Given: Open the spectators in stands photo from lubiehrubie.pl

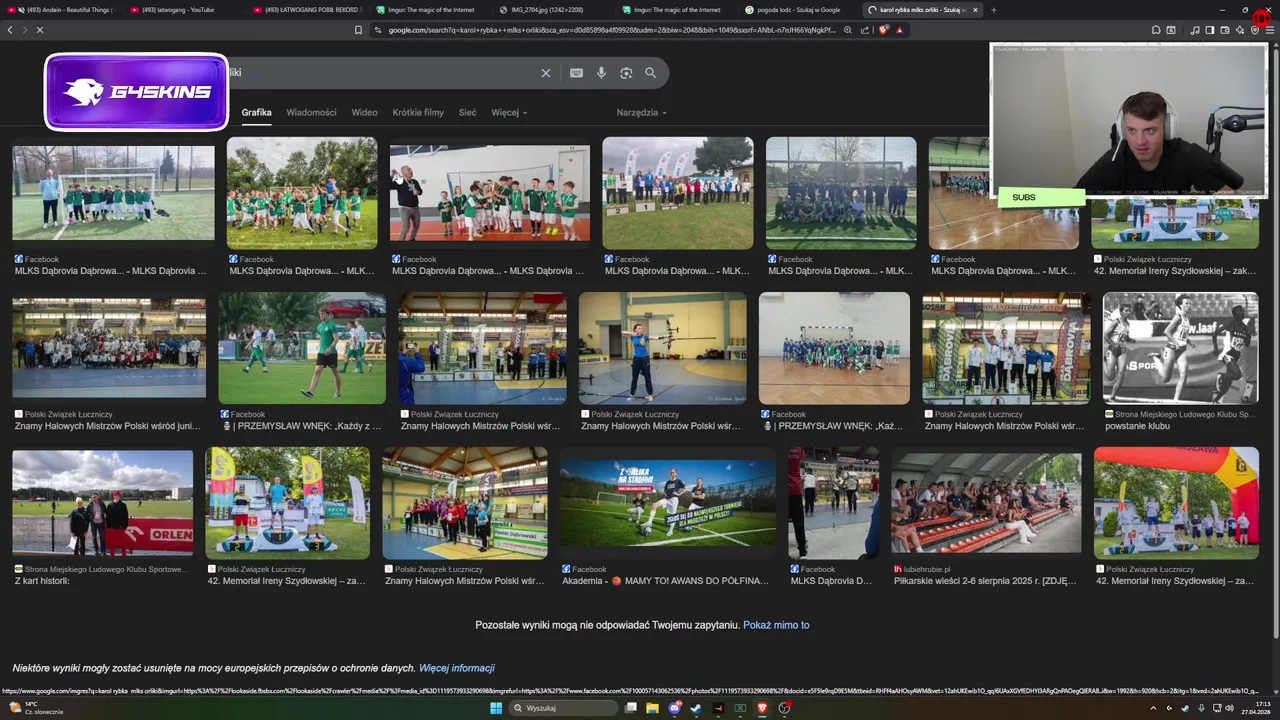Looking at the screenshot, I should [986, 503].
